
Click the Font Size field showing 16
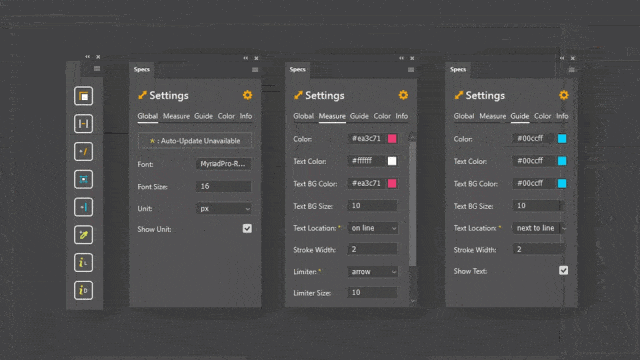pos(224,187)
